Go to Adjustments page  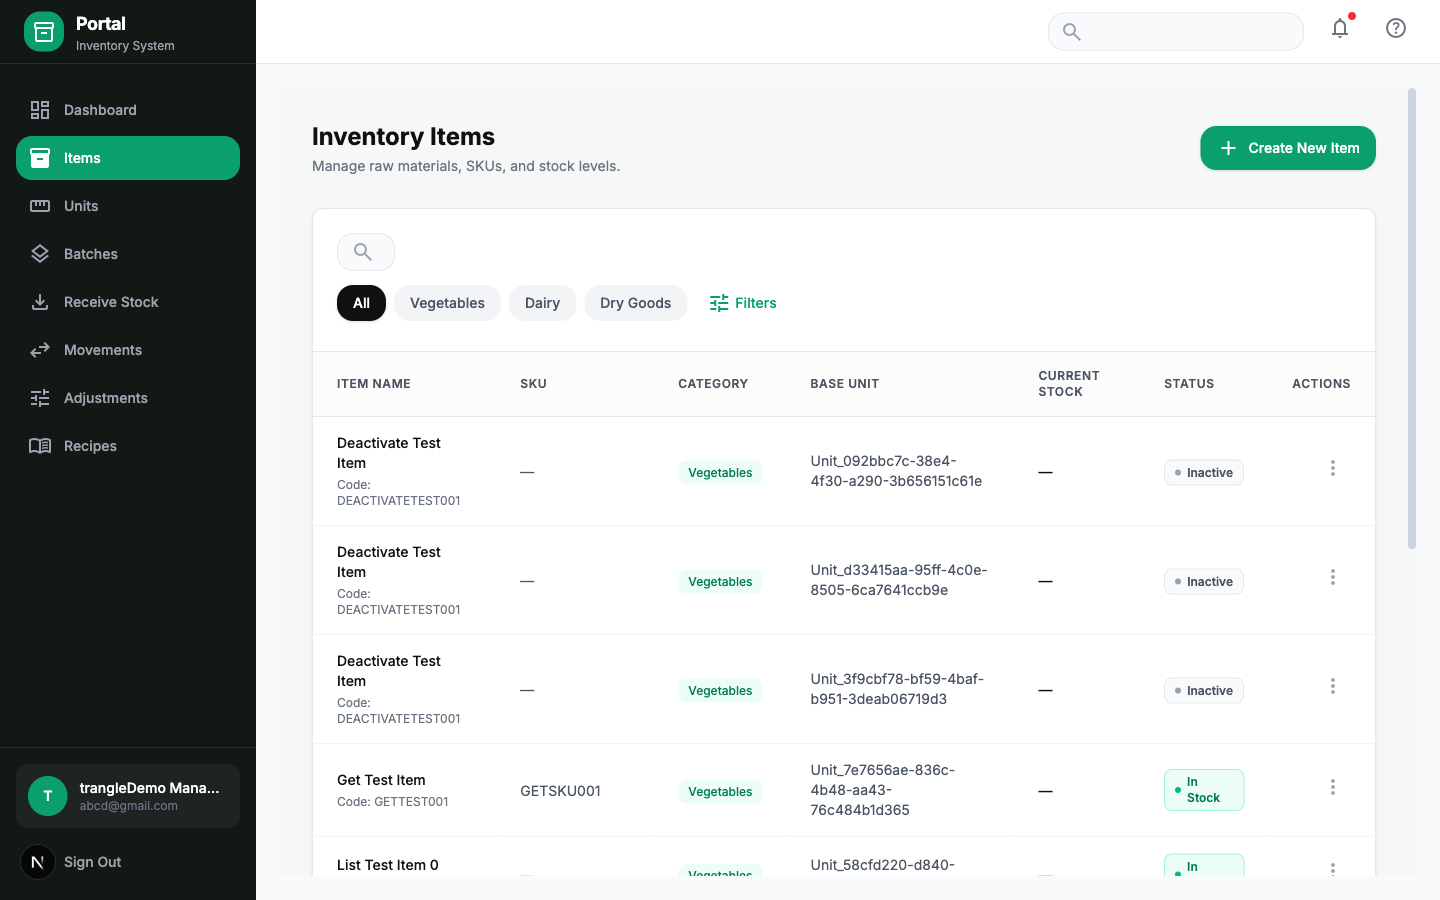tap(128, 398)
